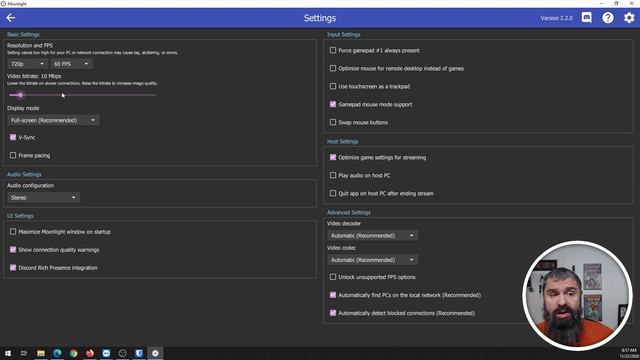Click the Resolution and FPS label
Screen dimensions: 640x360
(30, 46)
